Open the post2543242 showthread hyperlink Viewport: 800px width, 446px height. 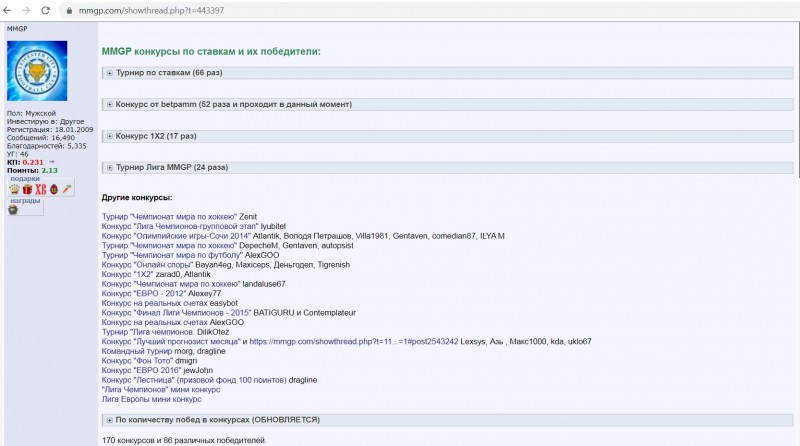pyautogui.click(x=354, y=341)
